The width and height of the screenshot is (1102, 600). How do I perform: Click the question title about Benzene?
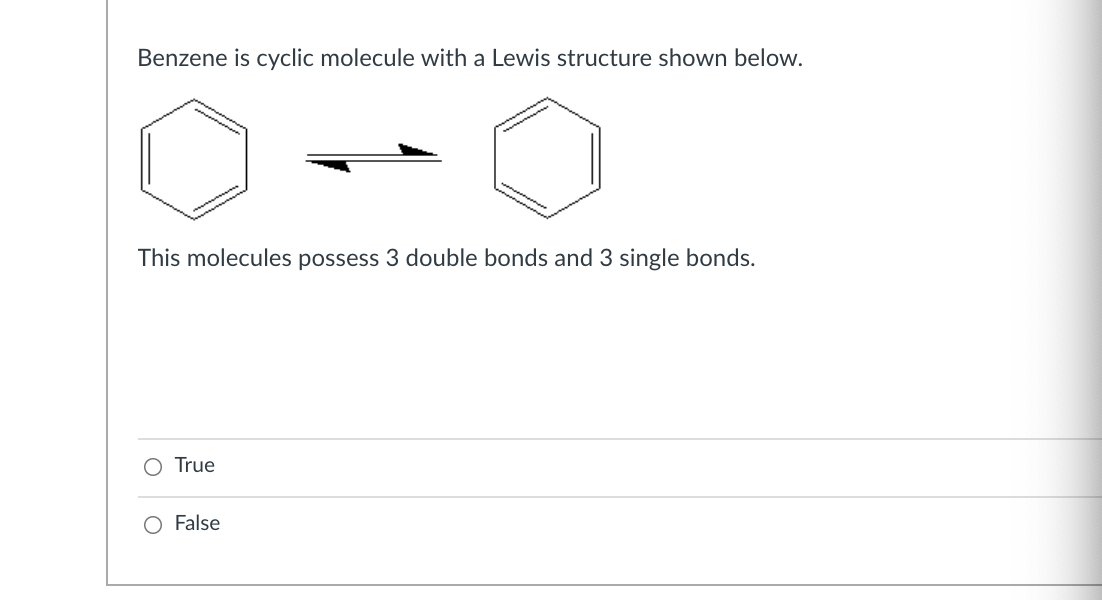pos(470,58)
